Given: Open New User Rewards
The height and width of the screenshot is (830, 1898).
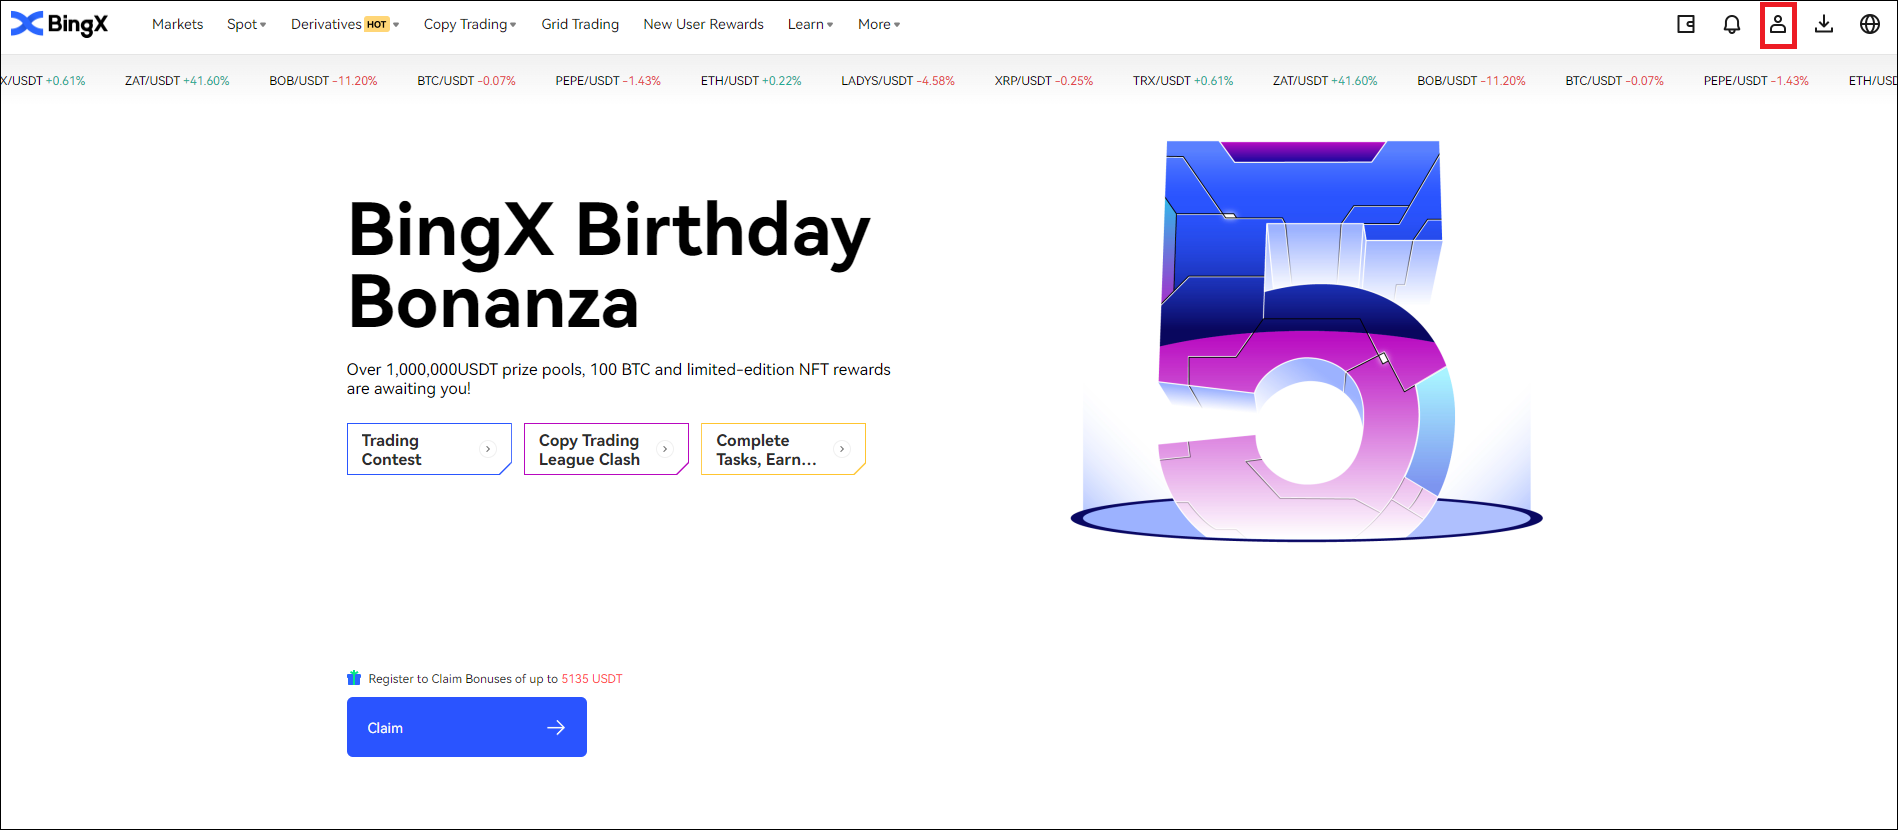Looking at the screenshot, I should [x=703, y=24].
